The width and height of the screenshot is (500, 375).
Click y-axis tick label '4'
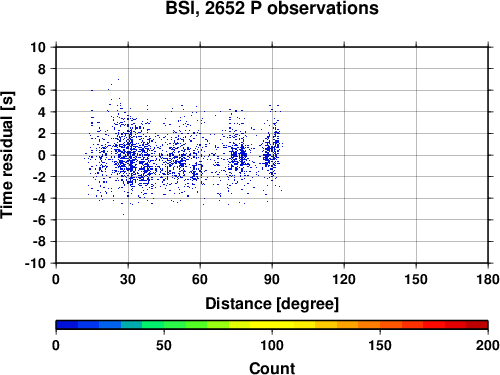[x=42, y=112]
